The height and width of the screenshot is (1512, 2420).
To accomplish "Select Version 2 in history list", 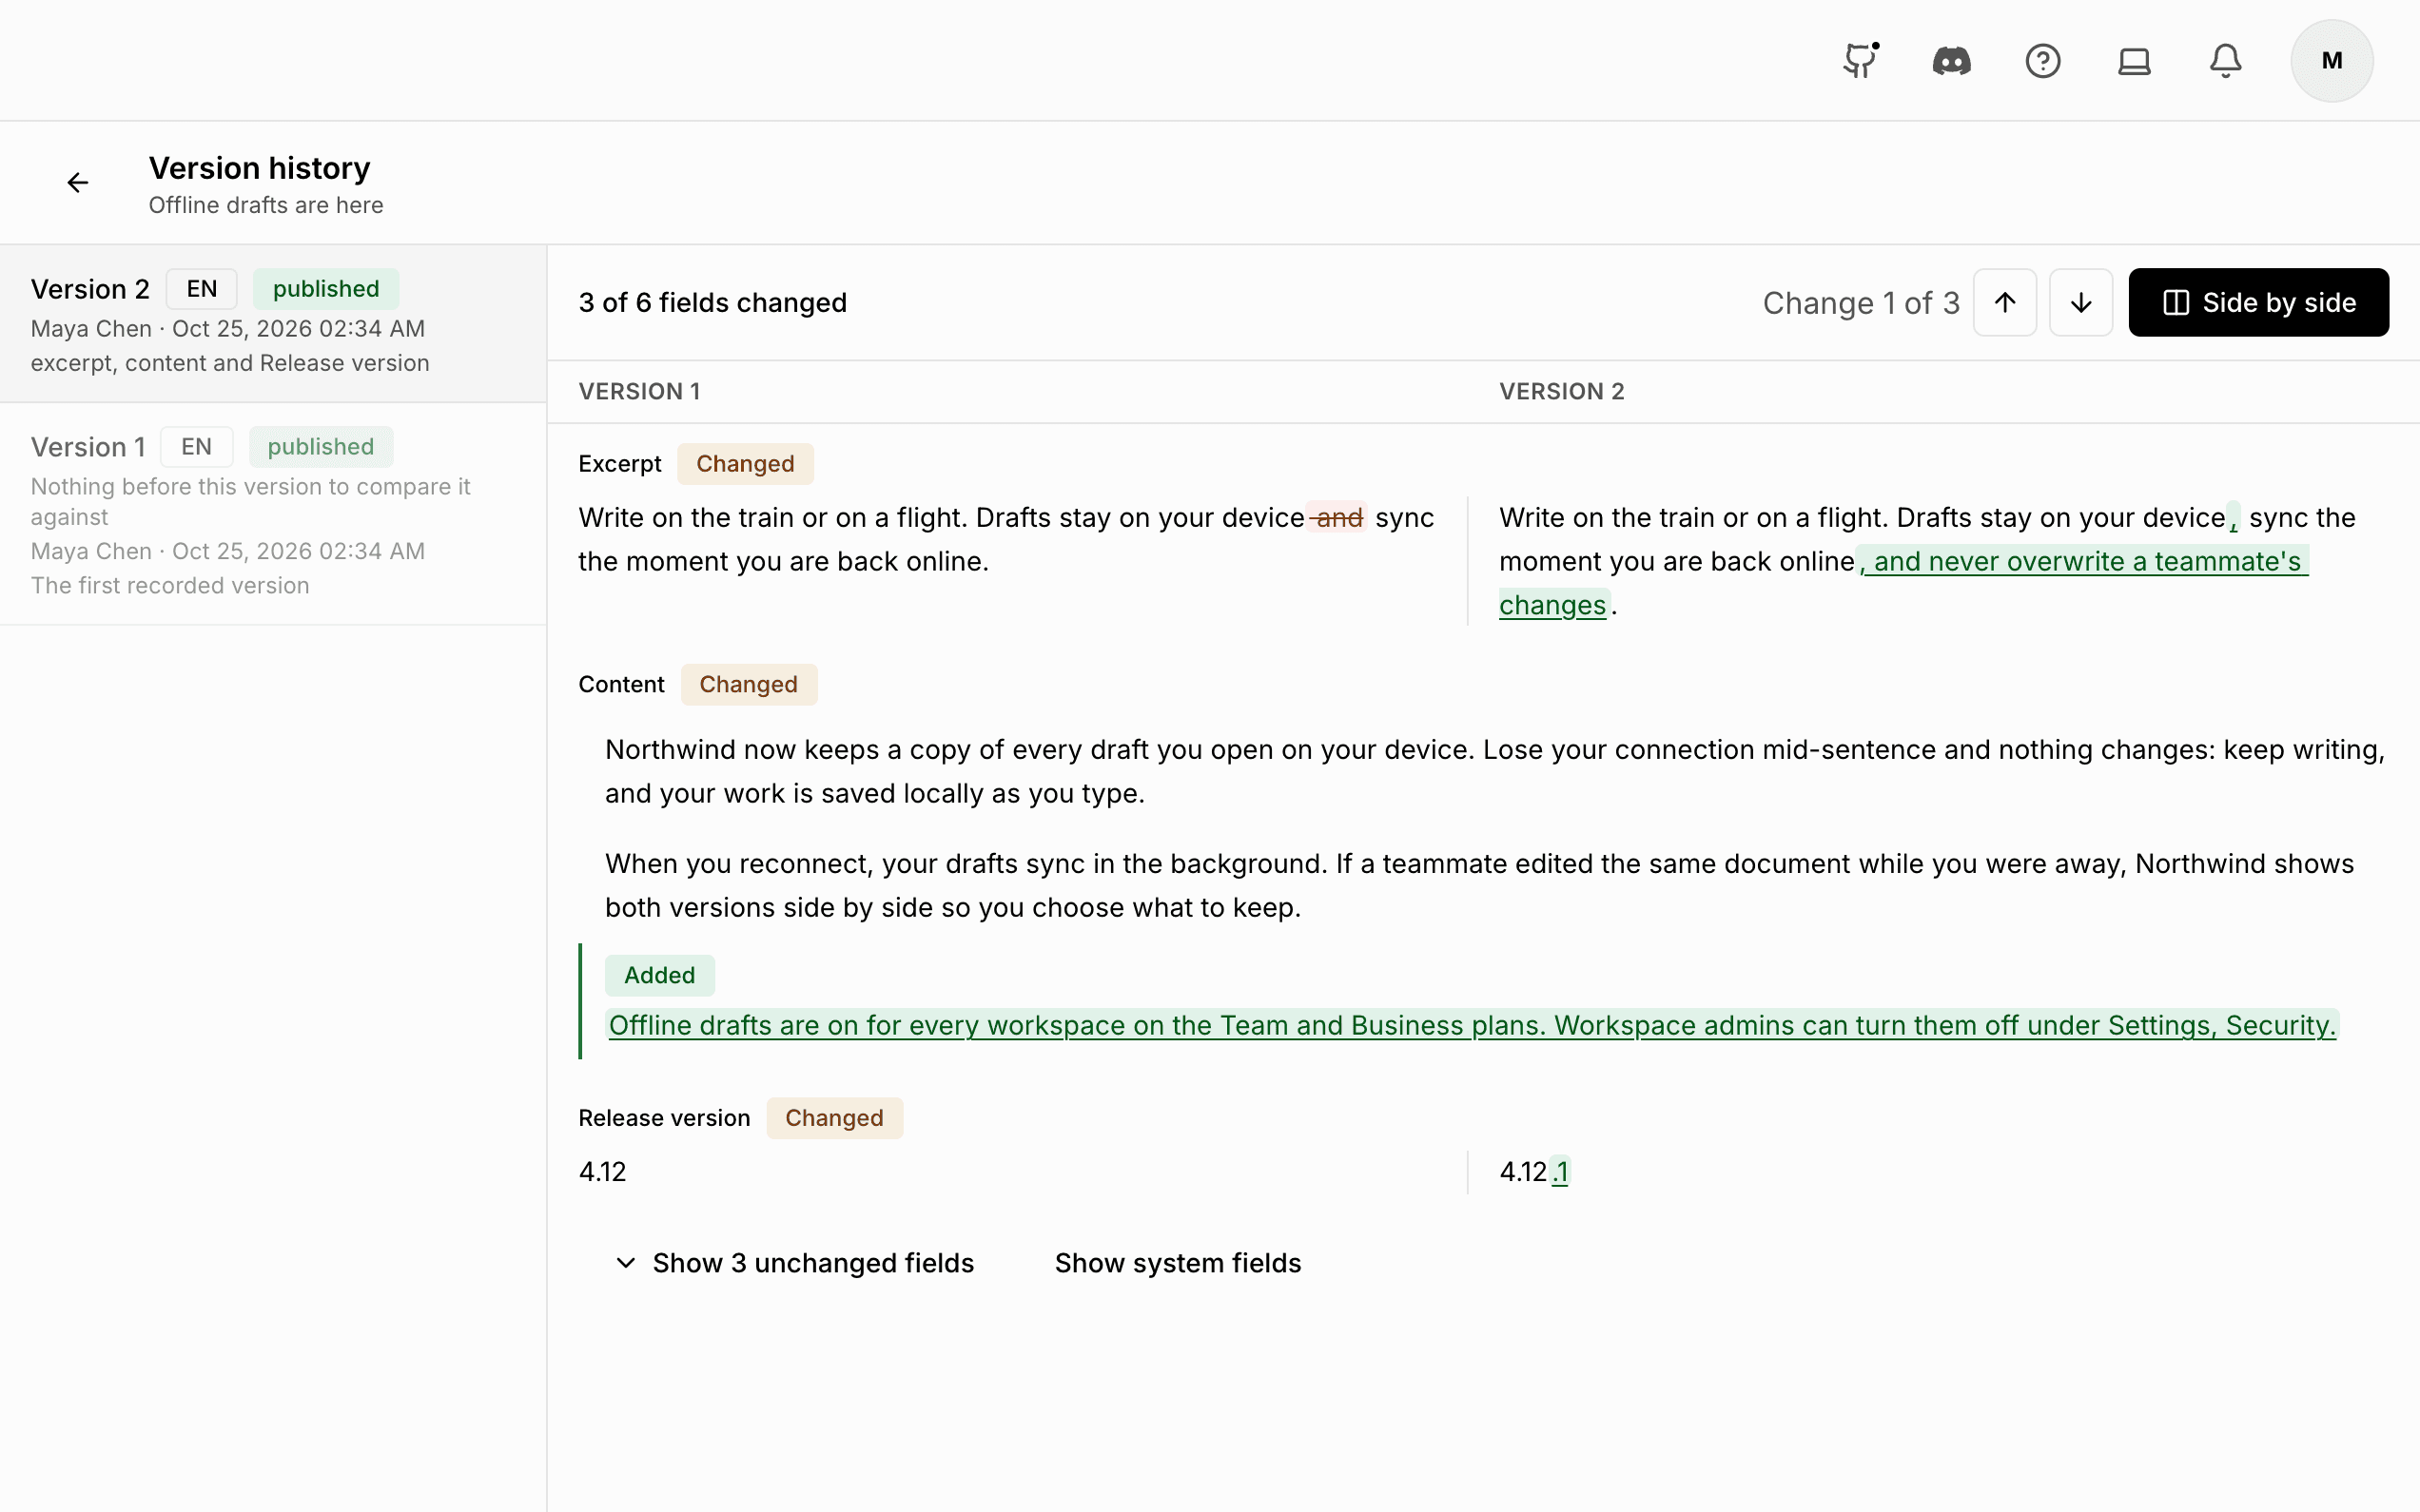I will pos(273,324).
